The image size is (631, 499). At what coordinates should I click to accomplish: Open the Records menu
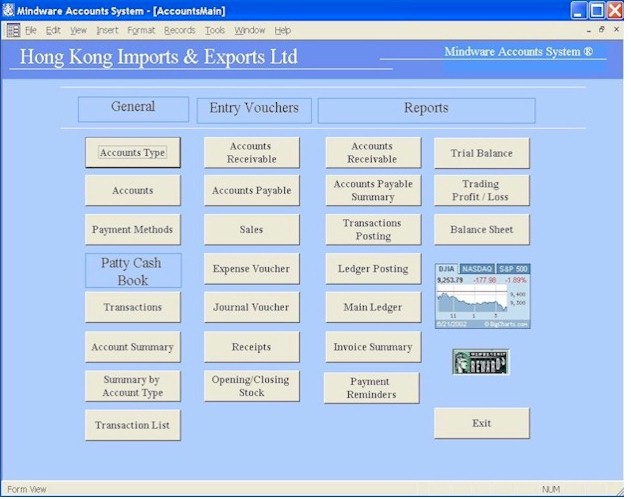(x=179, y=31)
